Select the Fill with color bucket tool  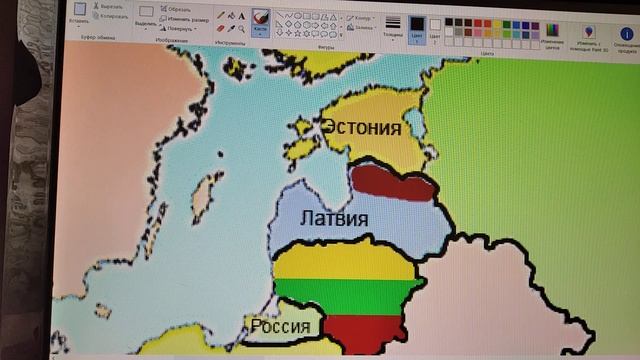pos(231,16)
